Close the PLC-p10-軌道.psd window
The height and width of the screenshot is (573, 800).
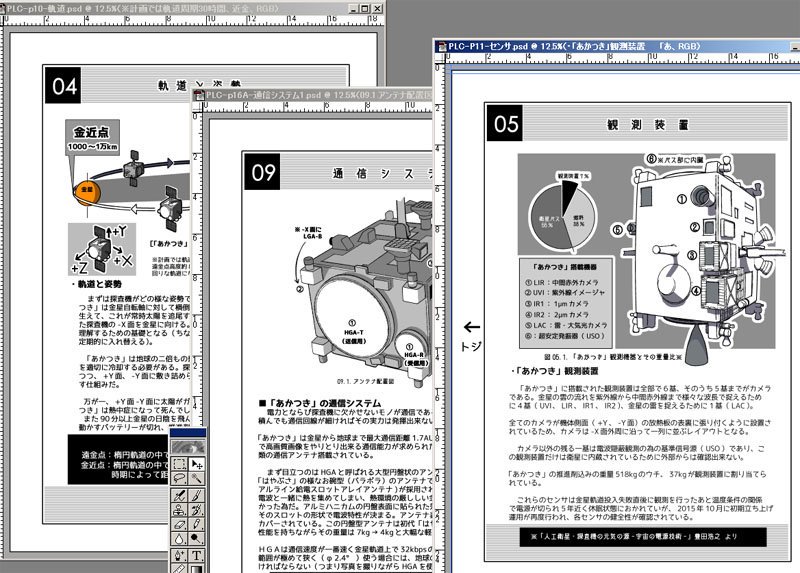click(377, 9)
